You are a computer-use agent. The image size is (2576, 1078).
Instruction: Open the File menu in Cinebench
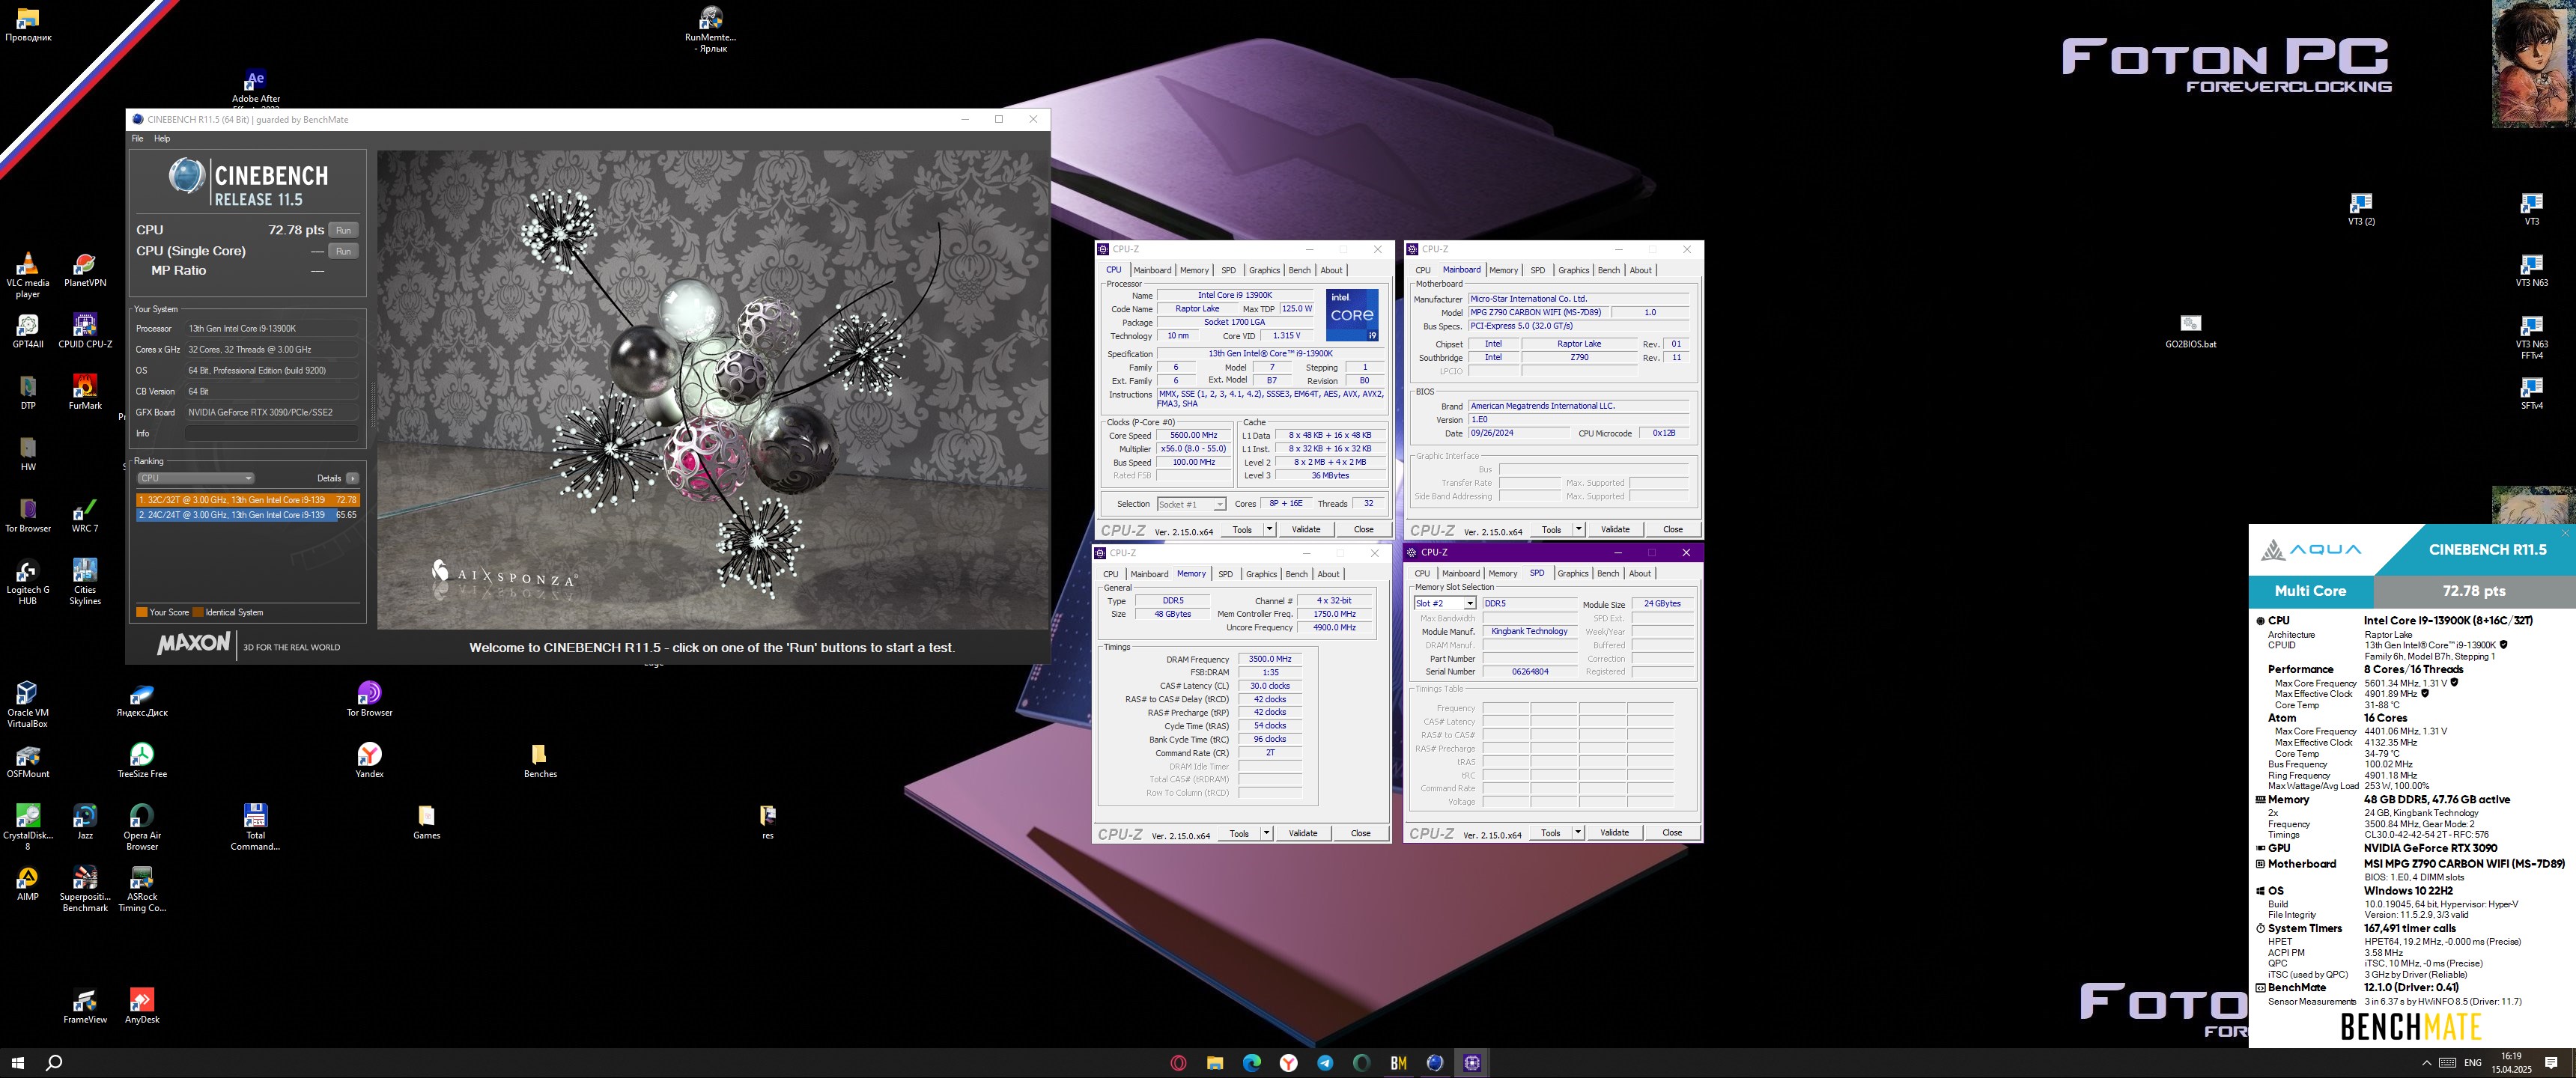point(137,139)
